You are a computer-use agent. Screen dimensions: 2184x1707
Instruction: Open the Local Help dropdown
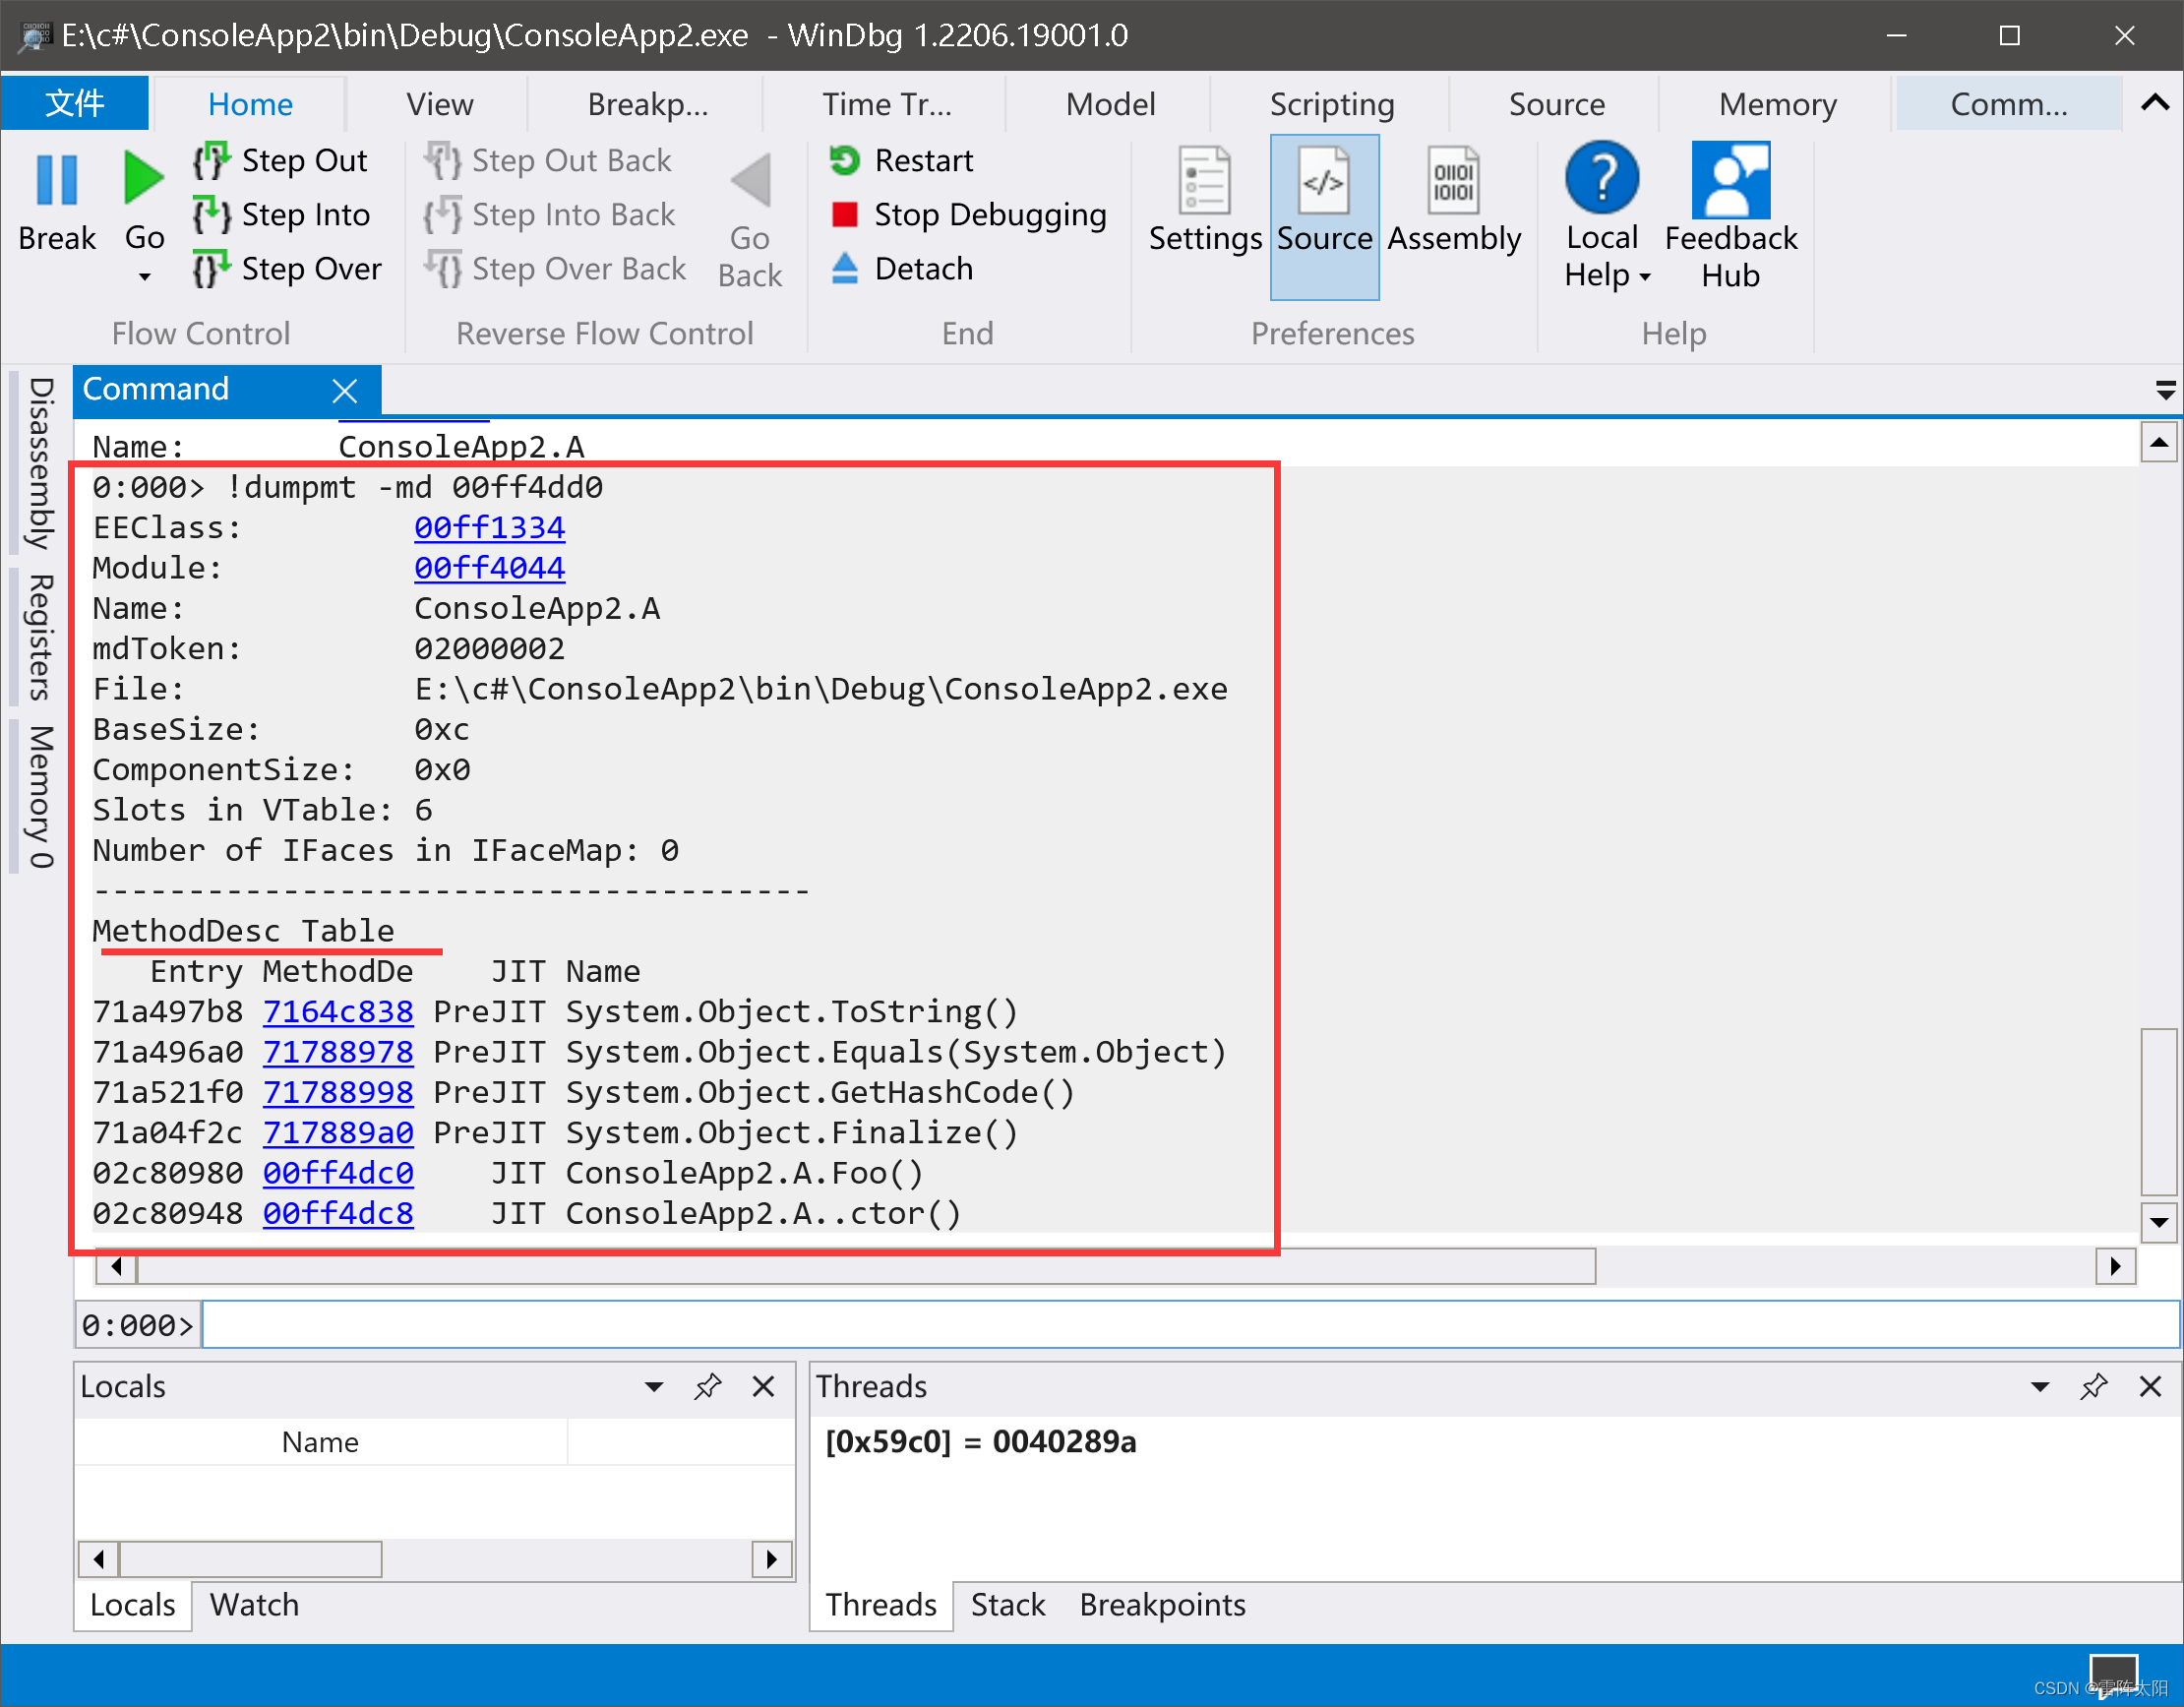point(1645,277)
